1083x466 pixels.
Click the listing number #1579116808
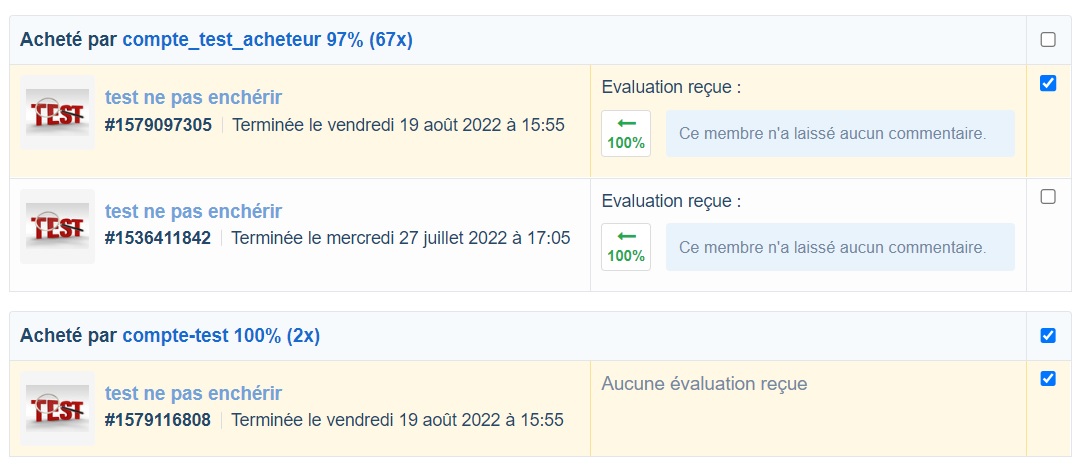click(x=158, y=420)
